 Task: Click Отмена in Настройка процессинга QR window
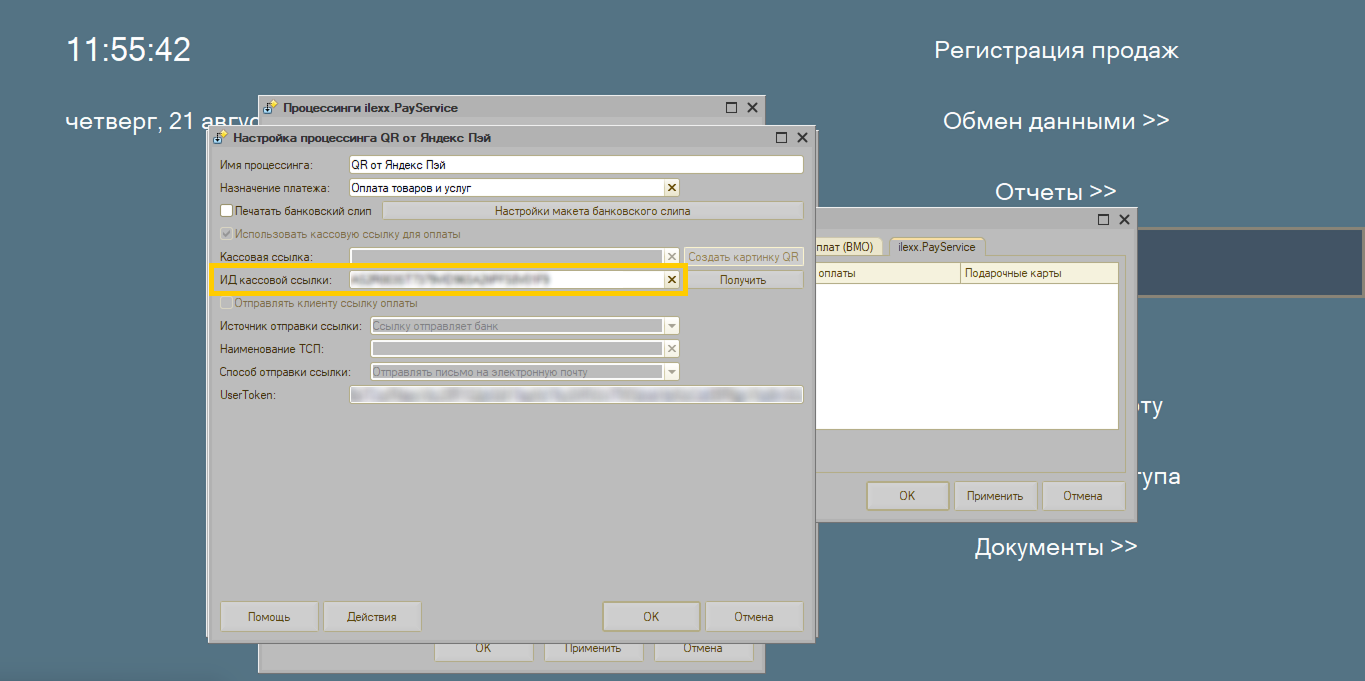(754, 617)
